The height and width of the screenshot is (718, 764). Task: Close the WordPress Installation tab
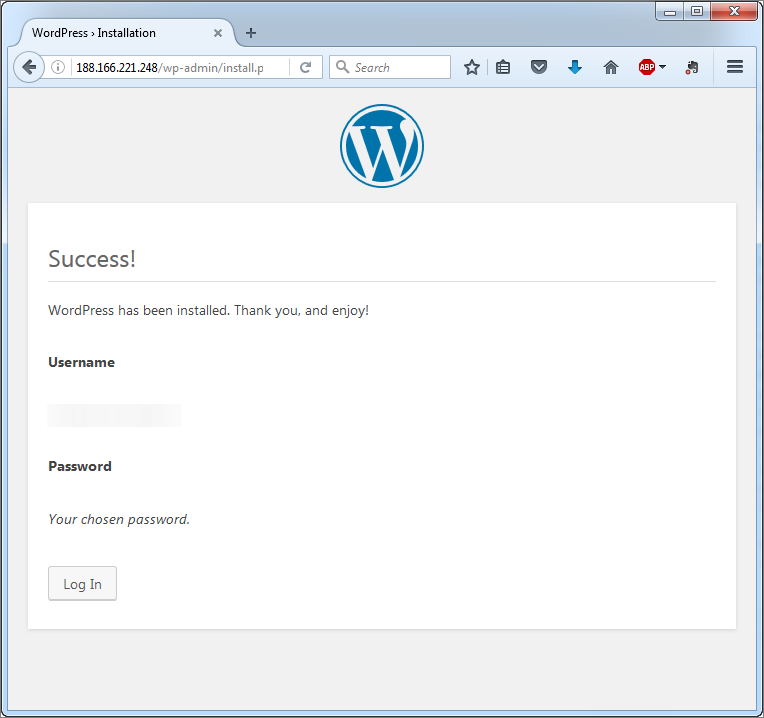218,33
